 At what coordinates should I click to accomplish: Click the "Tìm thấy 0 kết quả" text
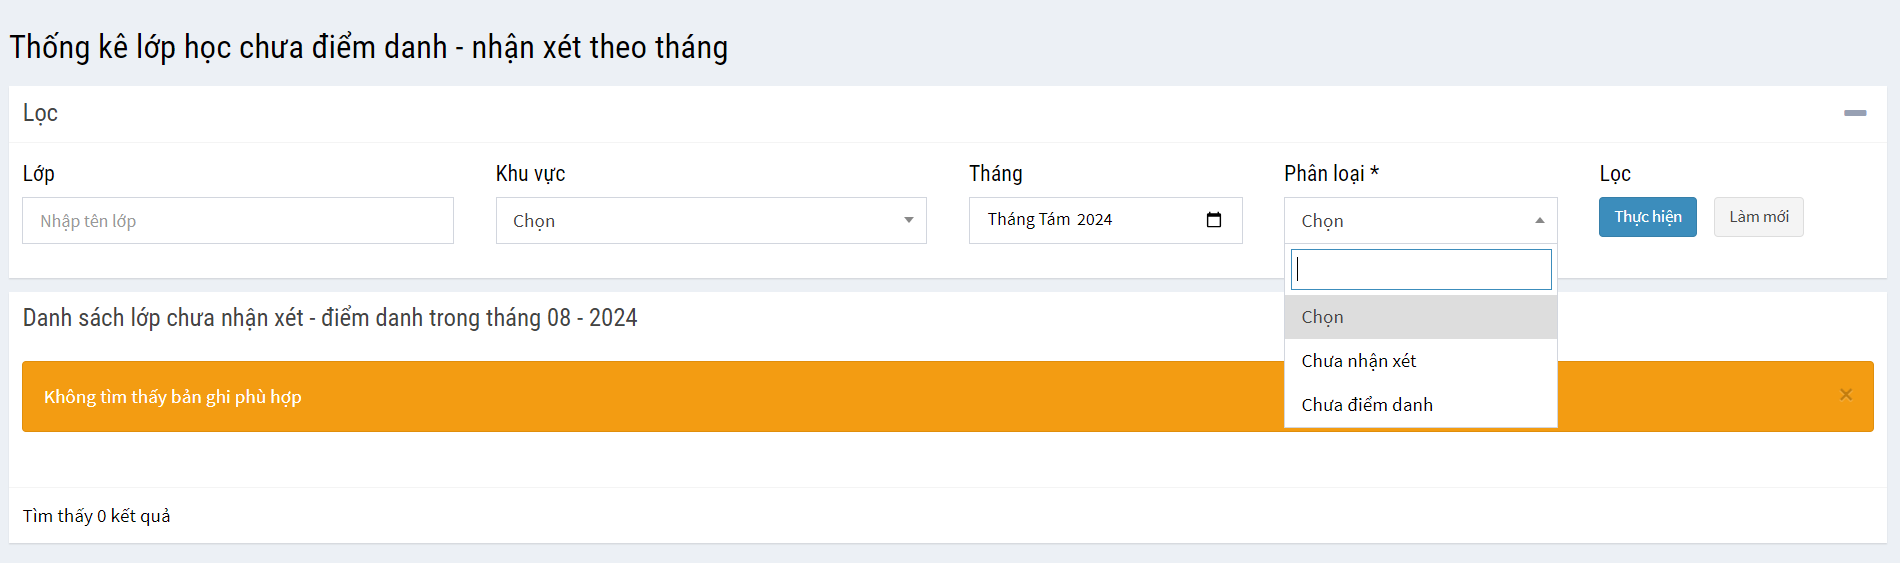(97, 516)
